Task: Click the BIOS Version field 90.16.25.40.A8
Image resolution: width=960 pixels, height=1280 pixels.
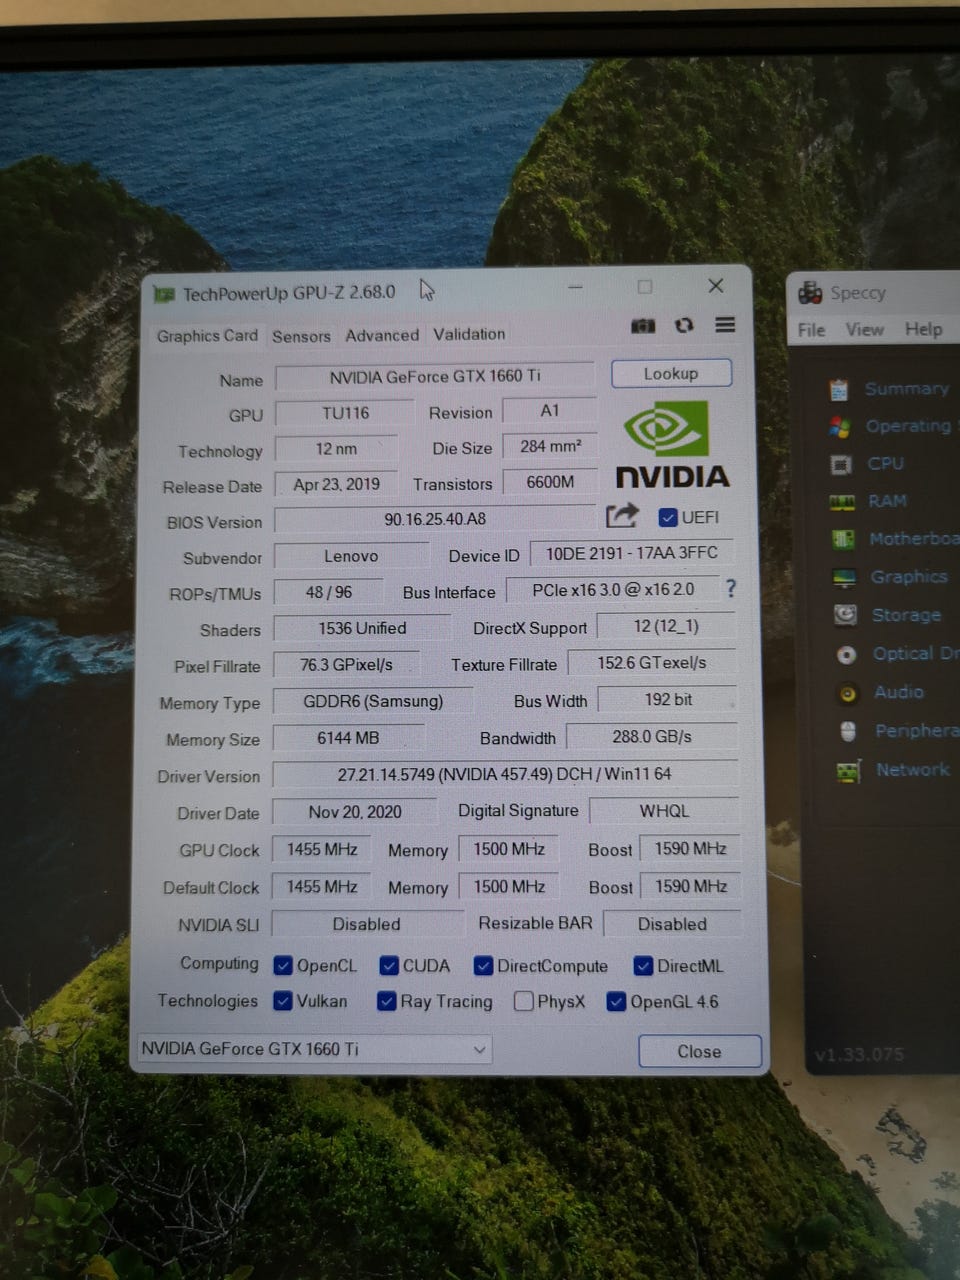Action: click(434, 519)
